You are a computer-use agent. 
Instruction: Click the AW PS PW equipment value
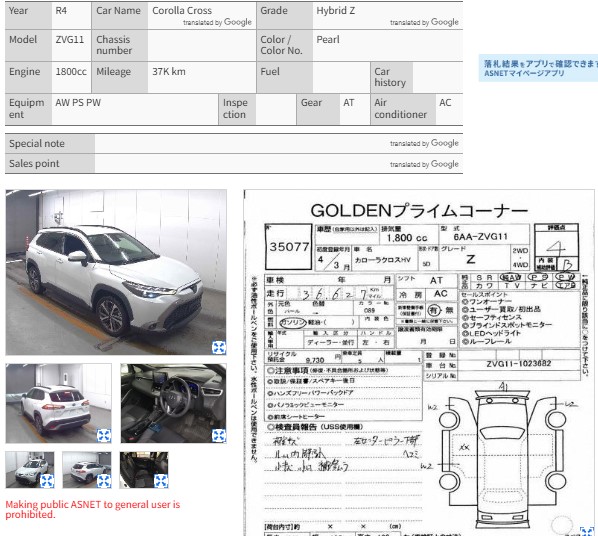coord(78,103)
